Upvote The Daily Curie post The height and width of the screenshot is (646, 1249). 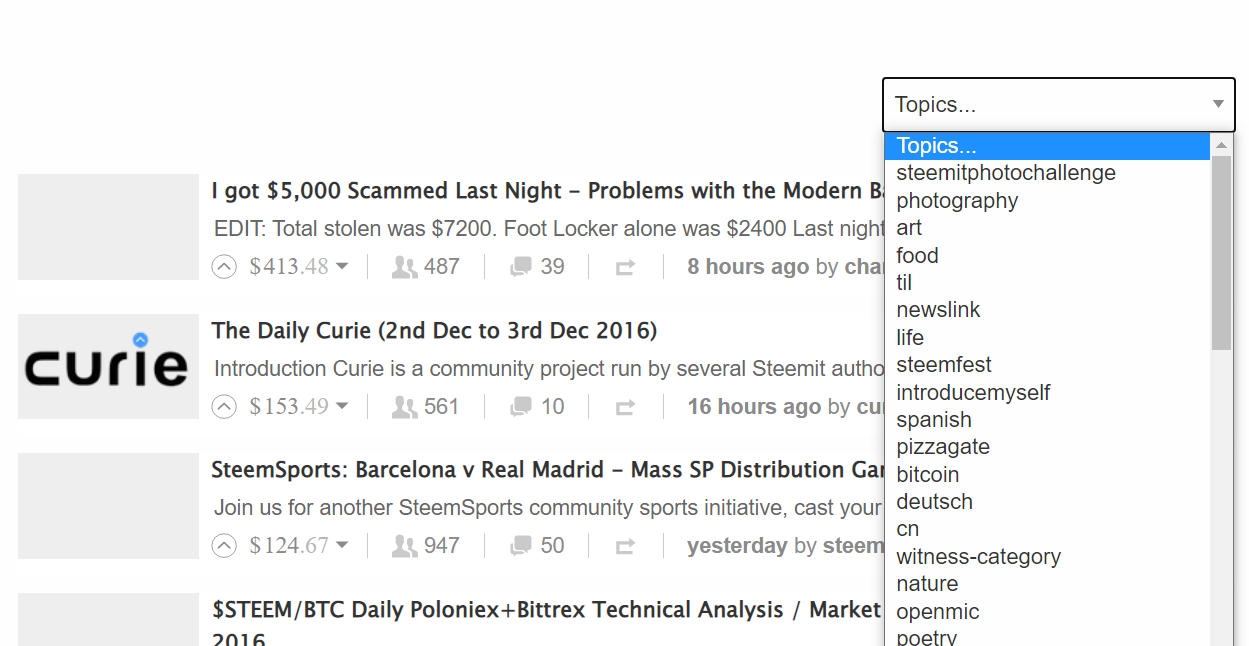[x=224, y=407]
